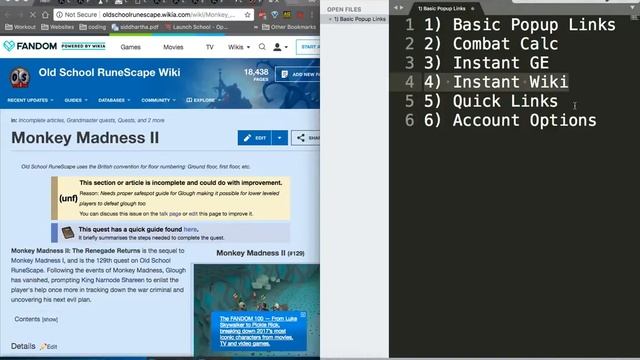Expand the Recent Updates menu
The width and height of the screenshot is (640, 360).
pos(30,100)
